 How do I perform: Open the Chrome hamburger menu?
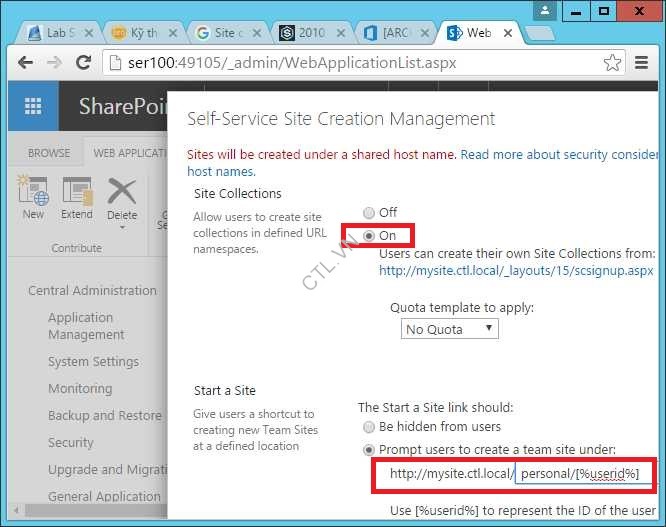tap(642, 62)
